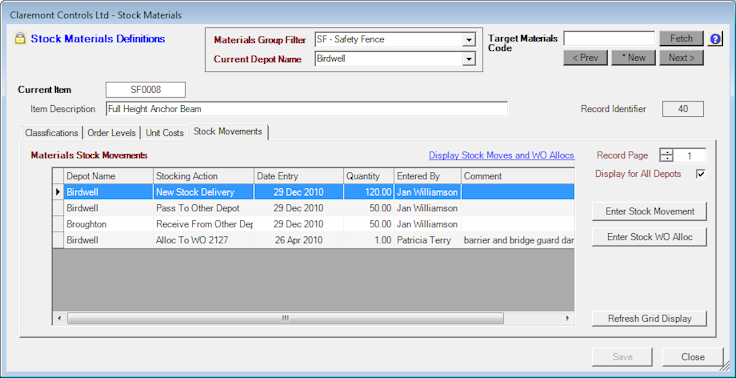
Task: Open Display Stock Moves and WO Allocs link
Action: 501,155
